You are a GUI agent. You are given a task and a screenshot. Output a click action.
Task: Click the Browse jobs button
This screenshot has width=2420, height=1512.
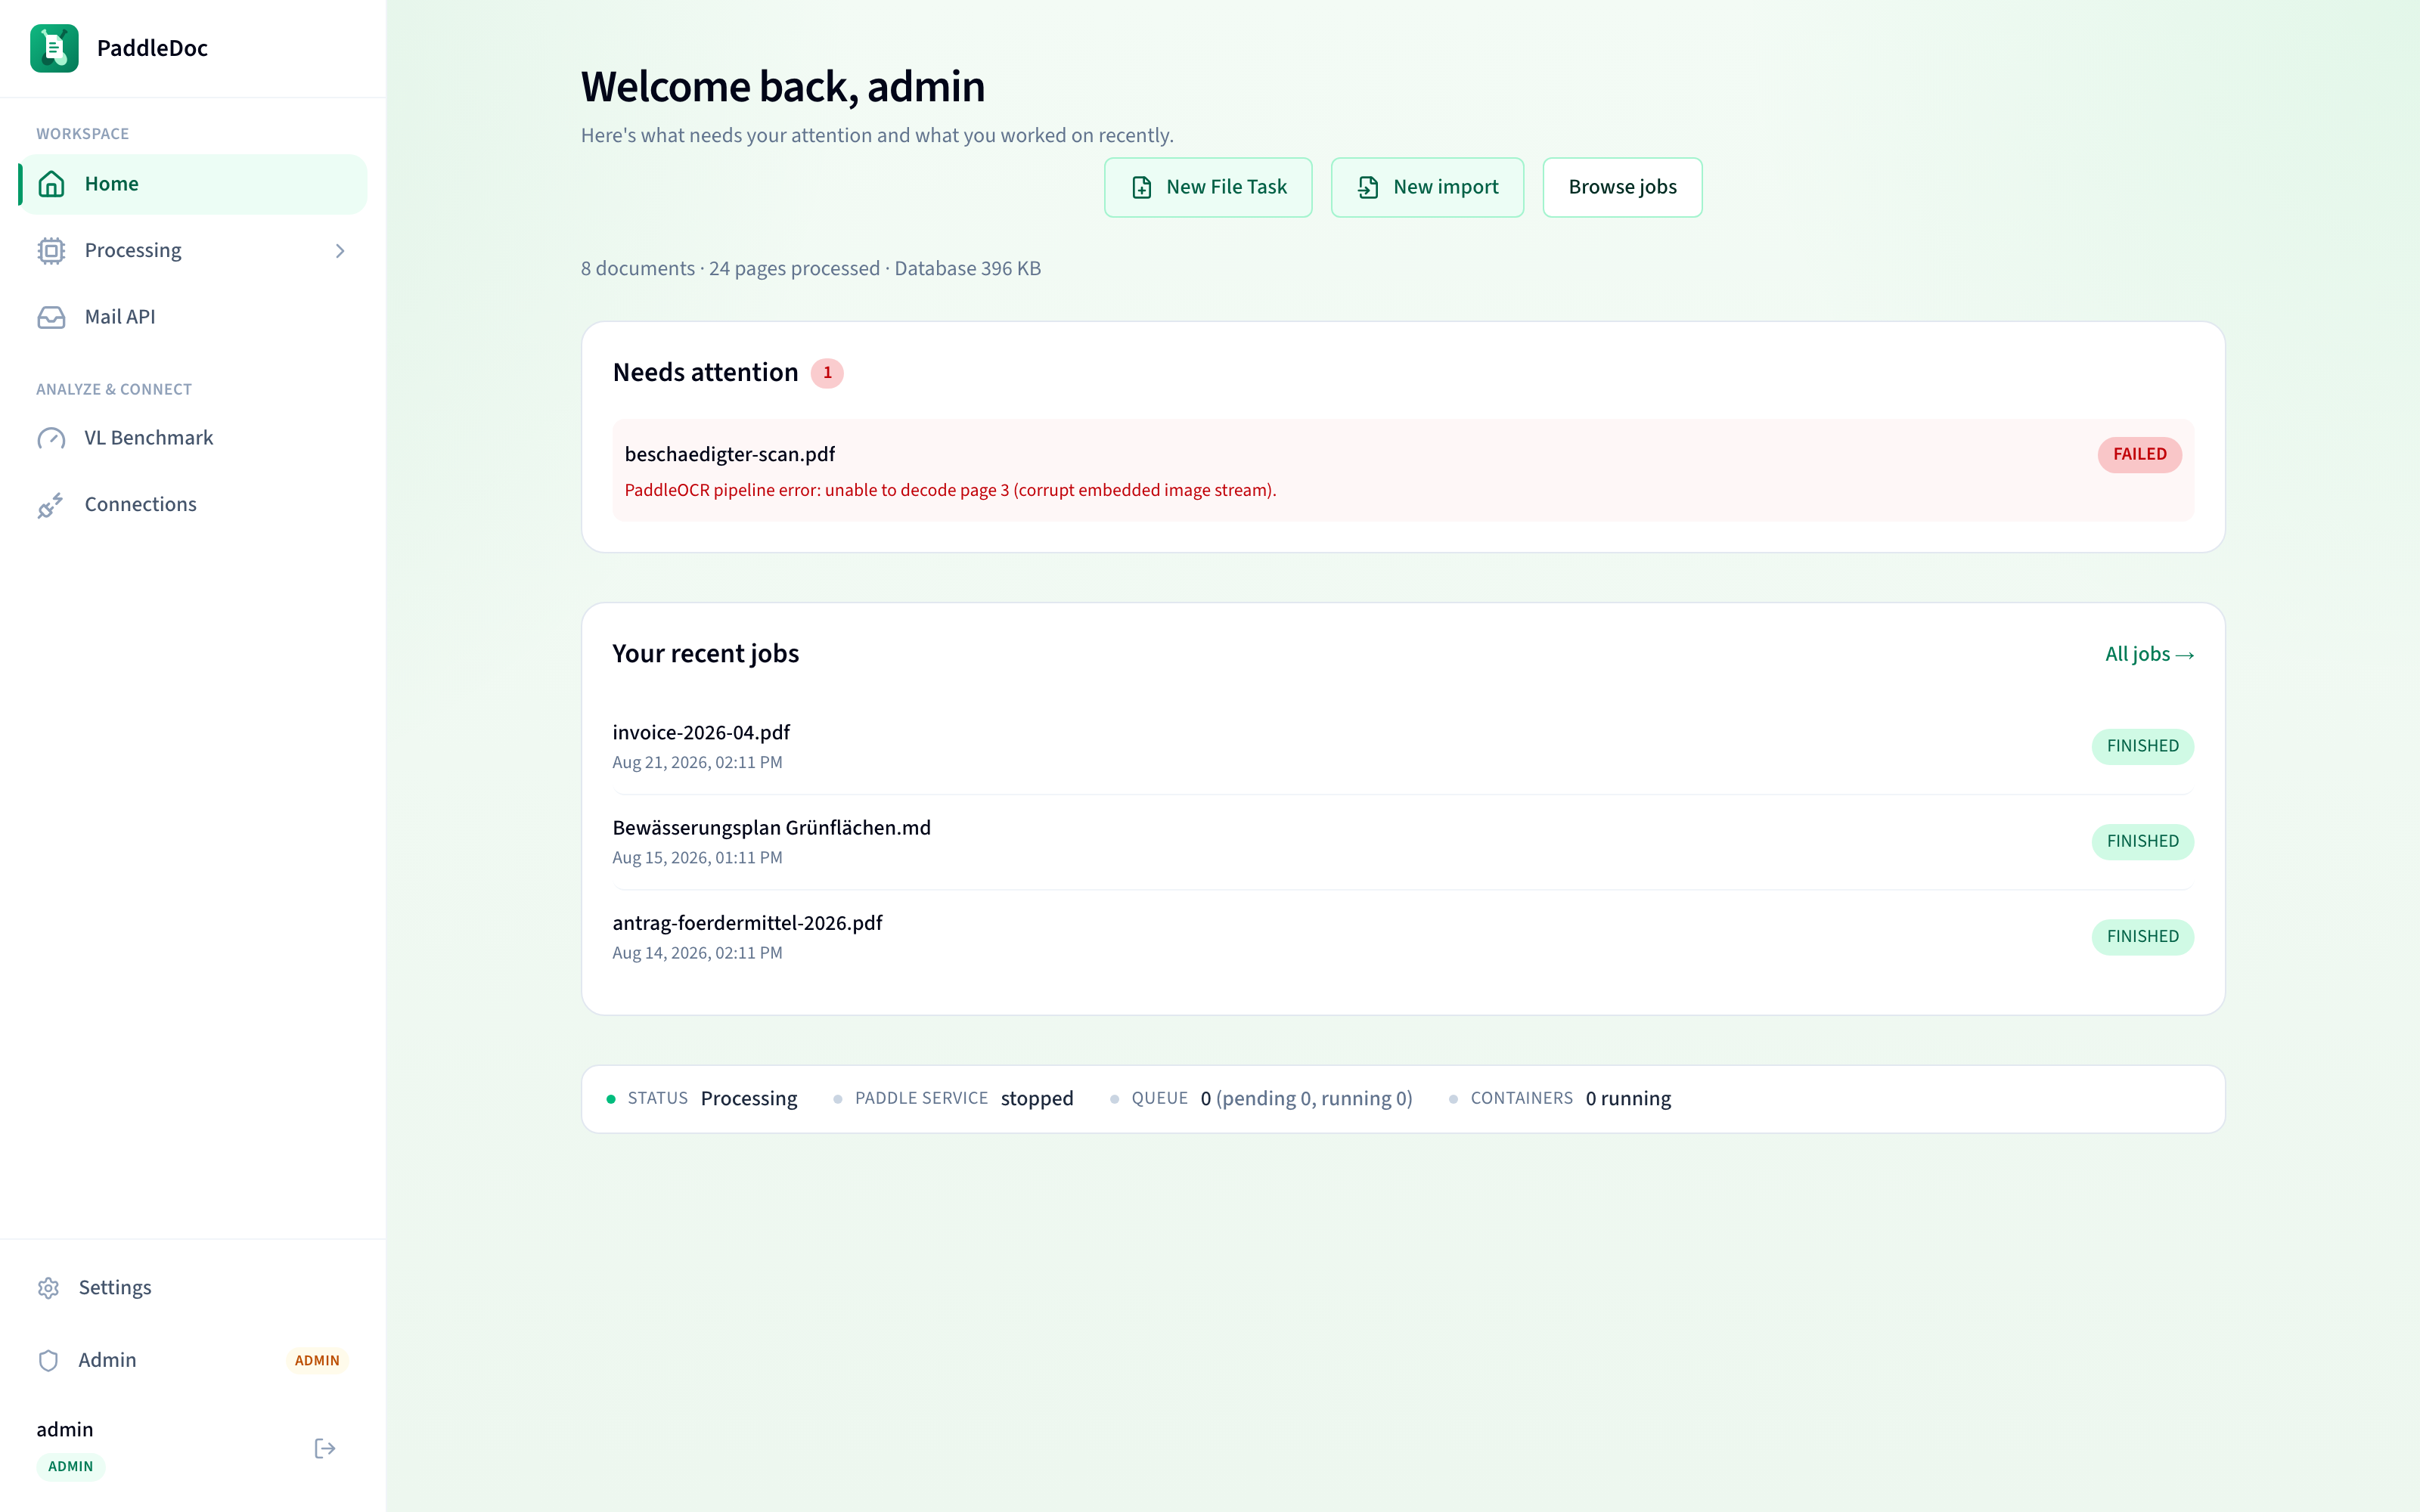[1622, 187]
